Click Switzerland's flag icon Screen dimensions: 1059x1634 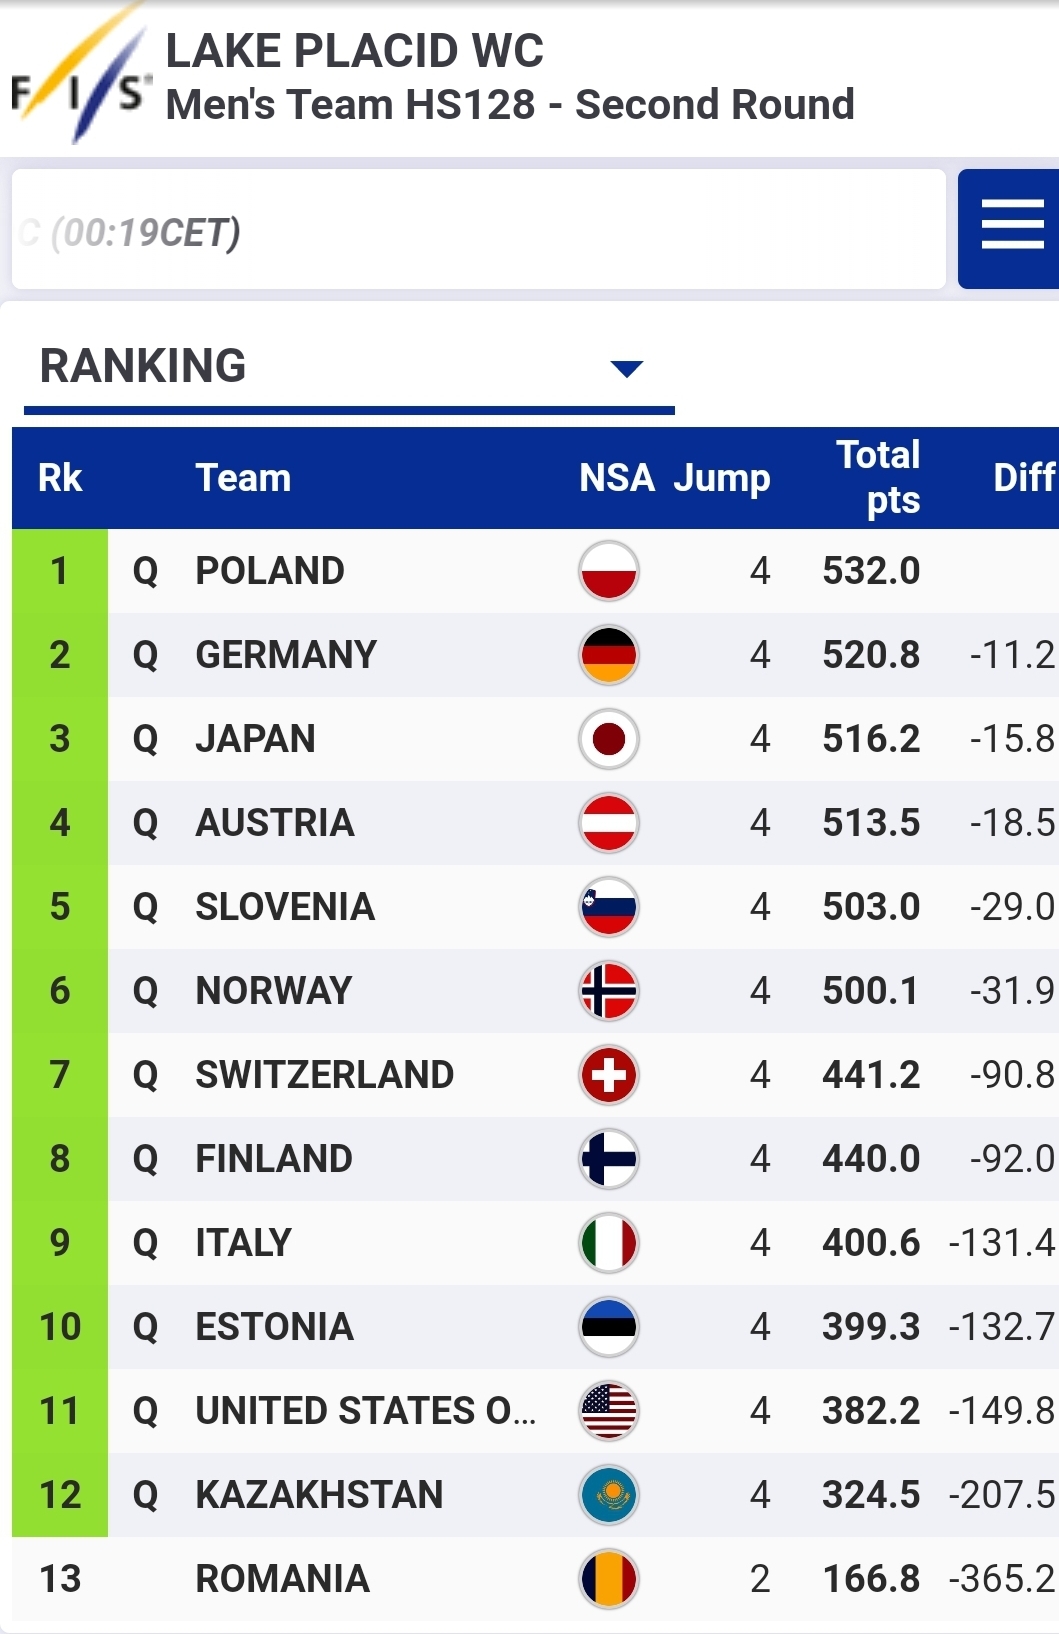click(608, 1075)
